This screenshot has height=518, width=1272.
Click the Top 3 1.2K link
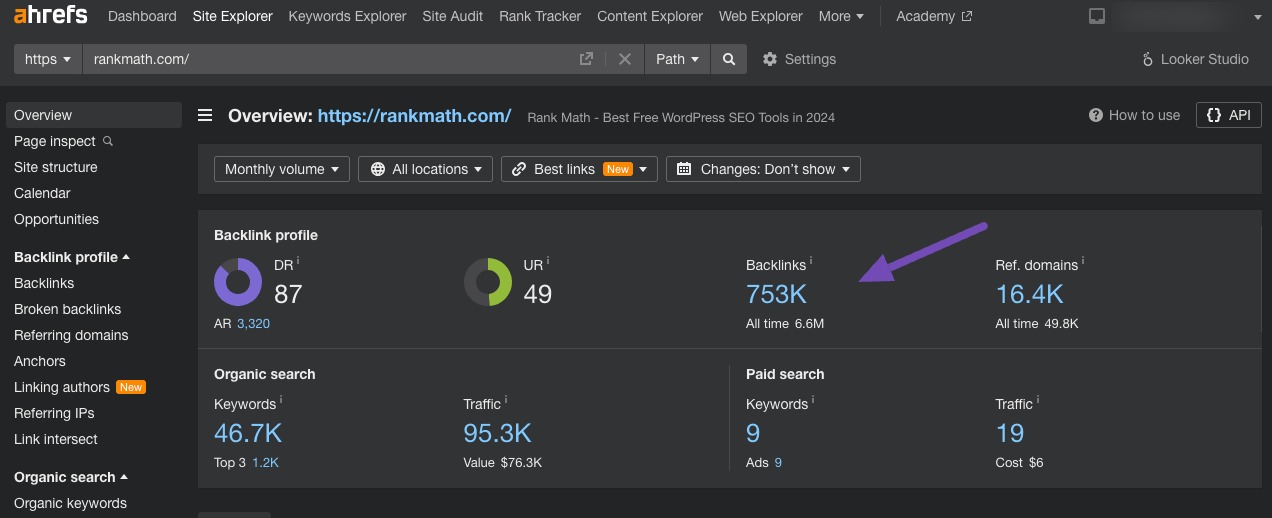pos(265,463)
